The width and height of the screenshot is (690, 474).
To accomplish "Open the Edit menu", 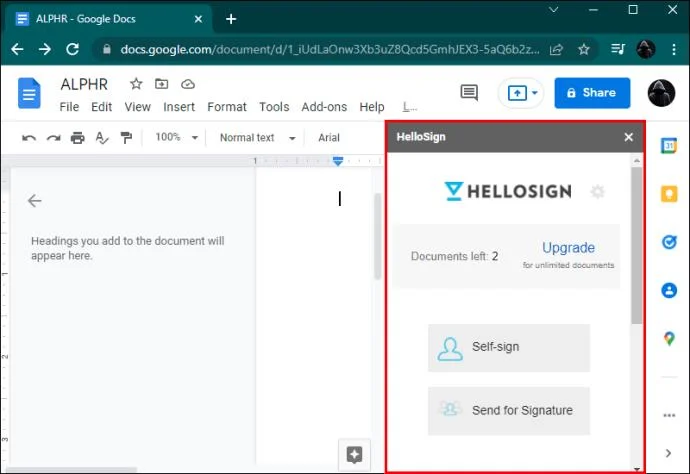I will click(x=102, y=107).
